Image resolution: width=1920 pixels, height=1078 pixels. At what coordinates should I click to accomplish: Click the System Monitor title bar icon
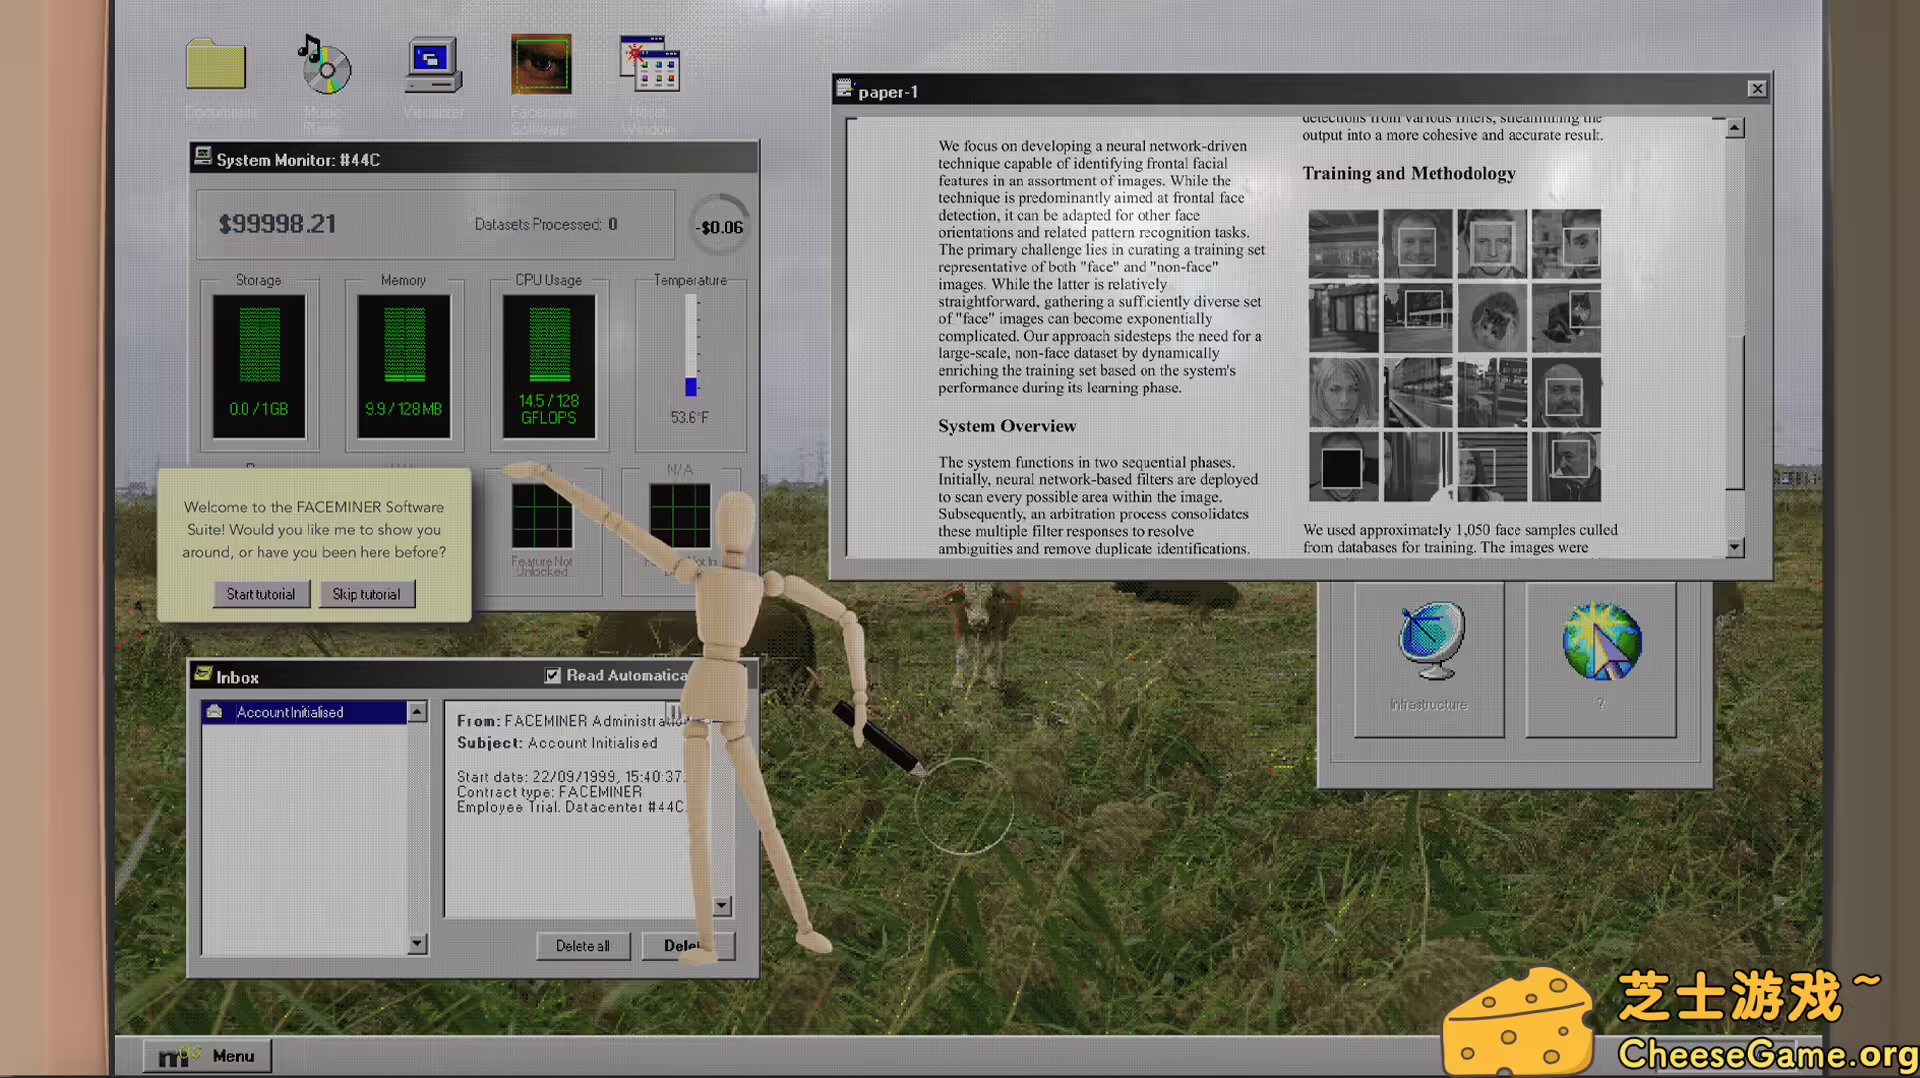pyautogui.click(x=203, y=157)
